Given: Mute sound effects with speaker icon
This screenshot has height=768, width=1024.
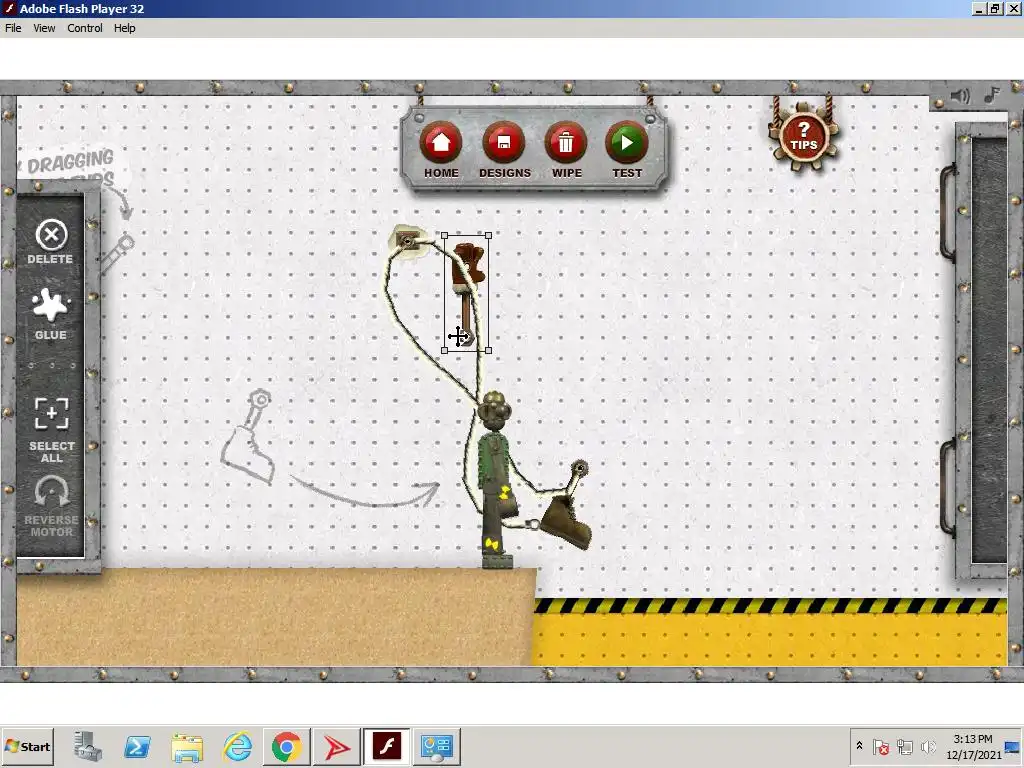Looking at the screenshot, I should (960, 97).
